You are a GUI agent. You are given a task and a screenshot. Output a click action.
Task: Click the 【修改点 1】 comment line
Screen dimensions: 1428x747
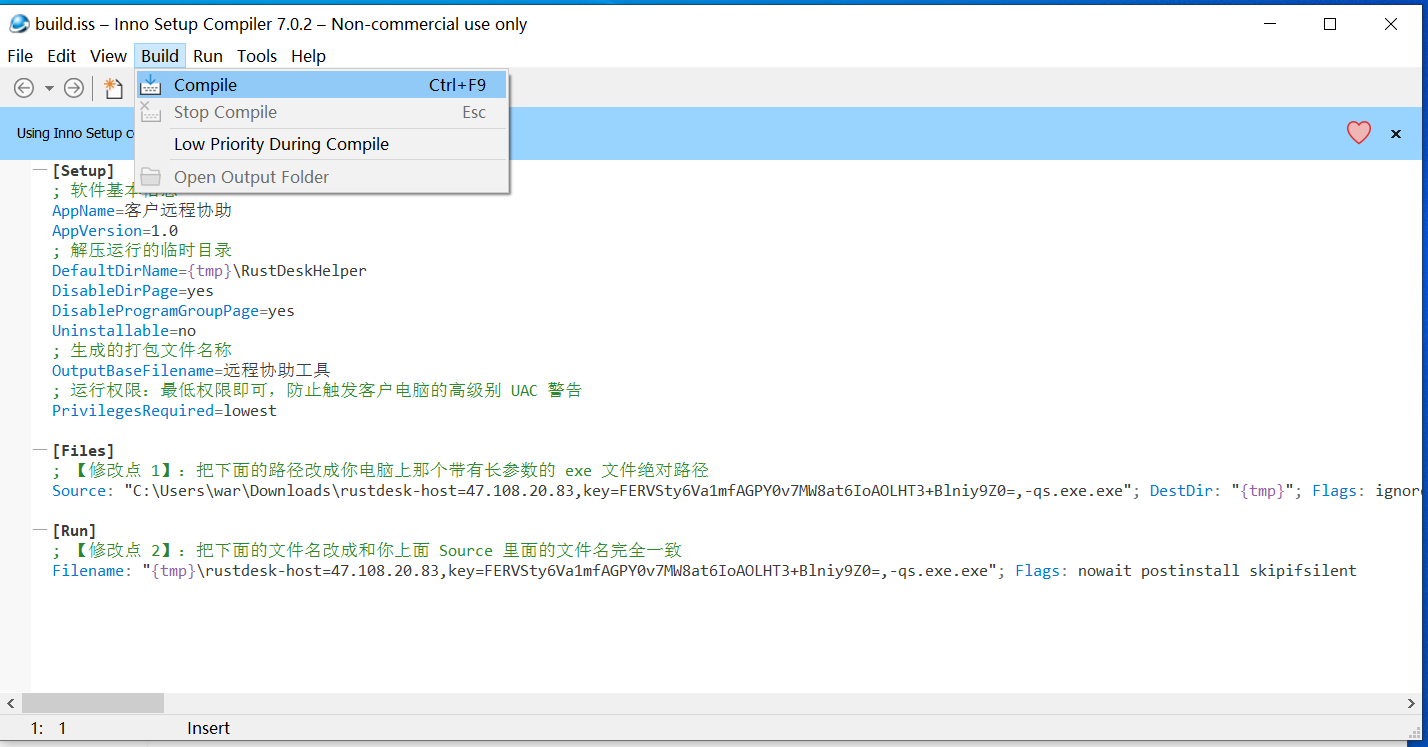[380, 471]
